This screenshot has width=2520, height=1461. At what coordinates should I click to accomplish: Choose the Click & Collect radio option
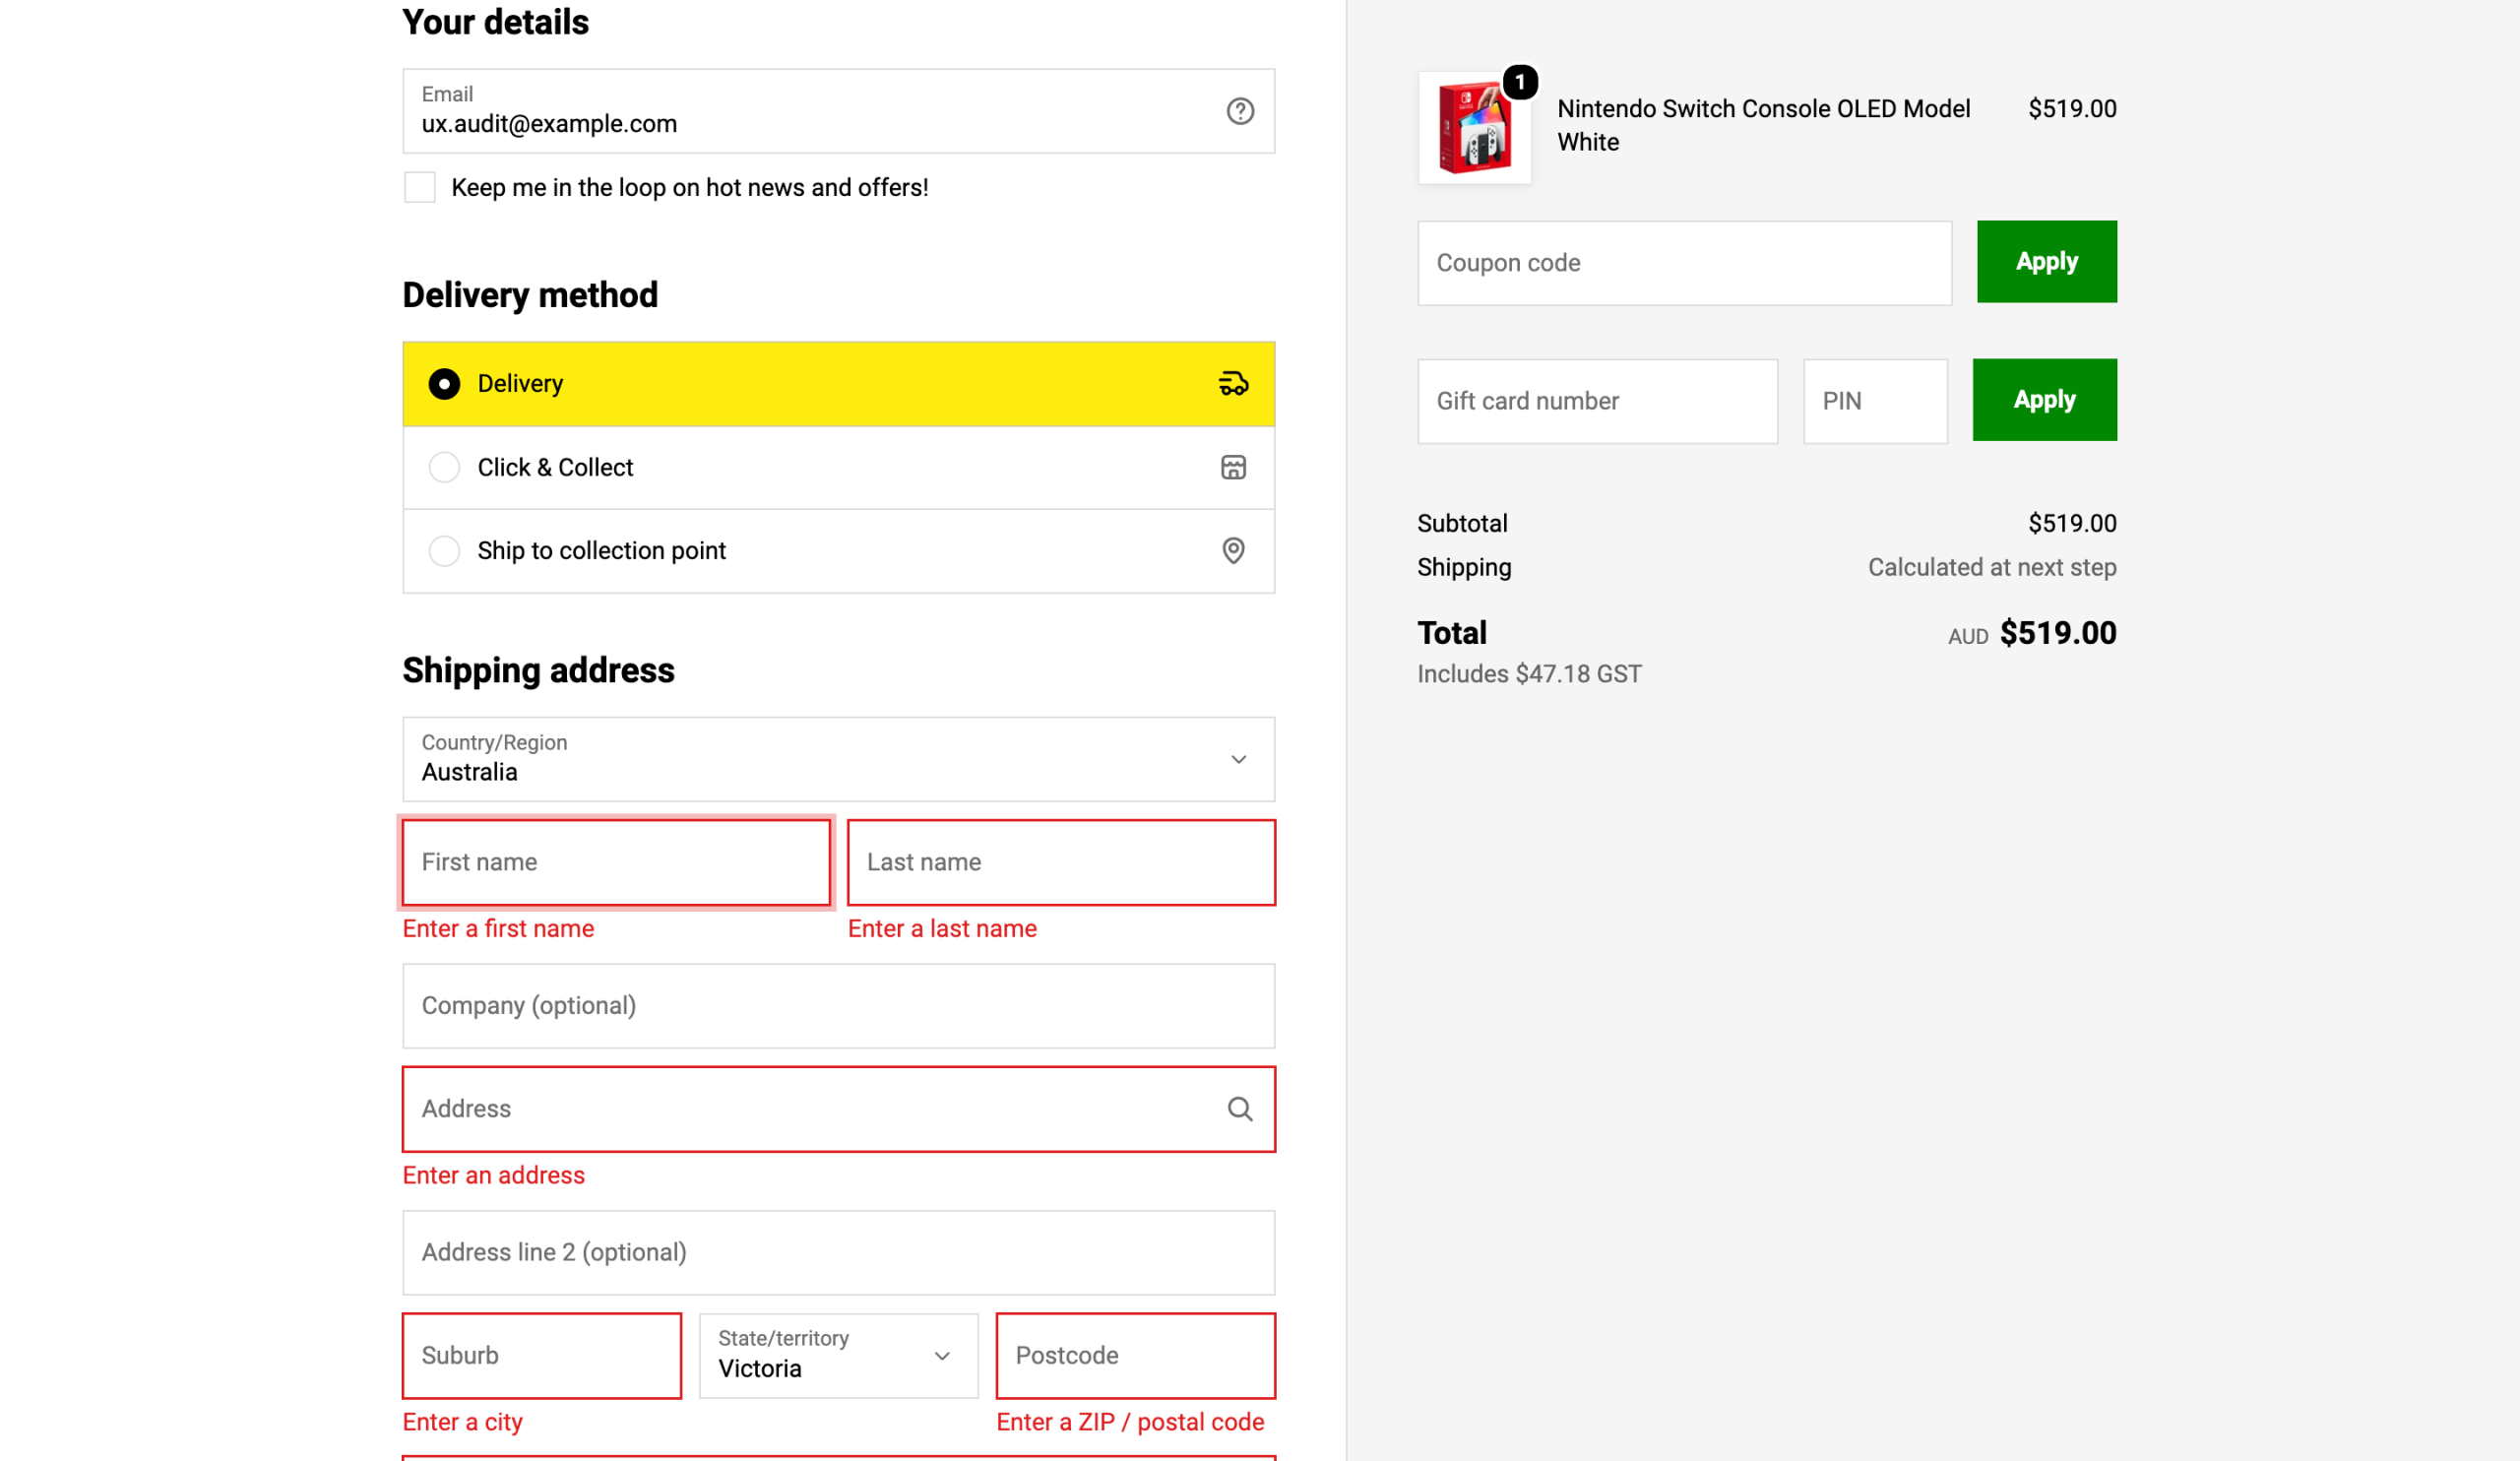coord(444,467)
